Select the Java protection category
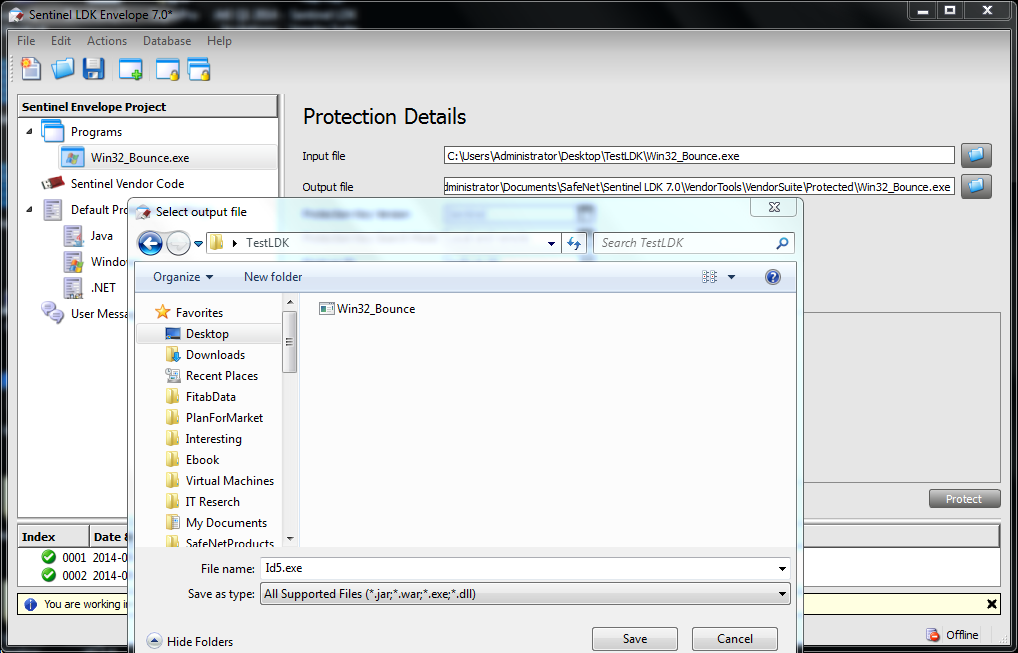 point(100,235)
